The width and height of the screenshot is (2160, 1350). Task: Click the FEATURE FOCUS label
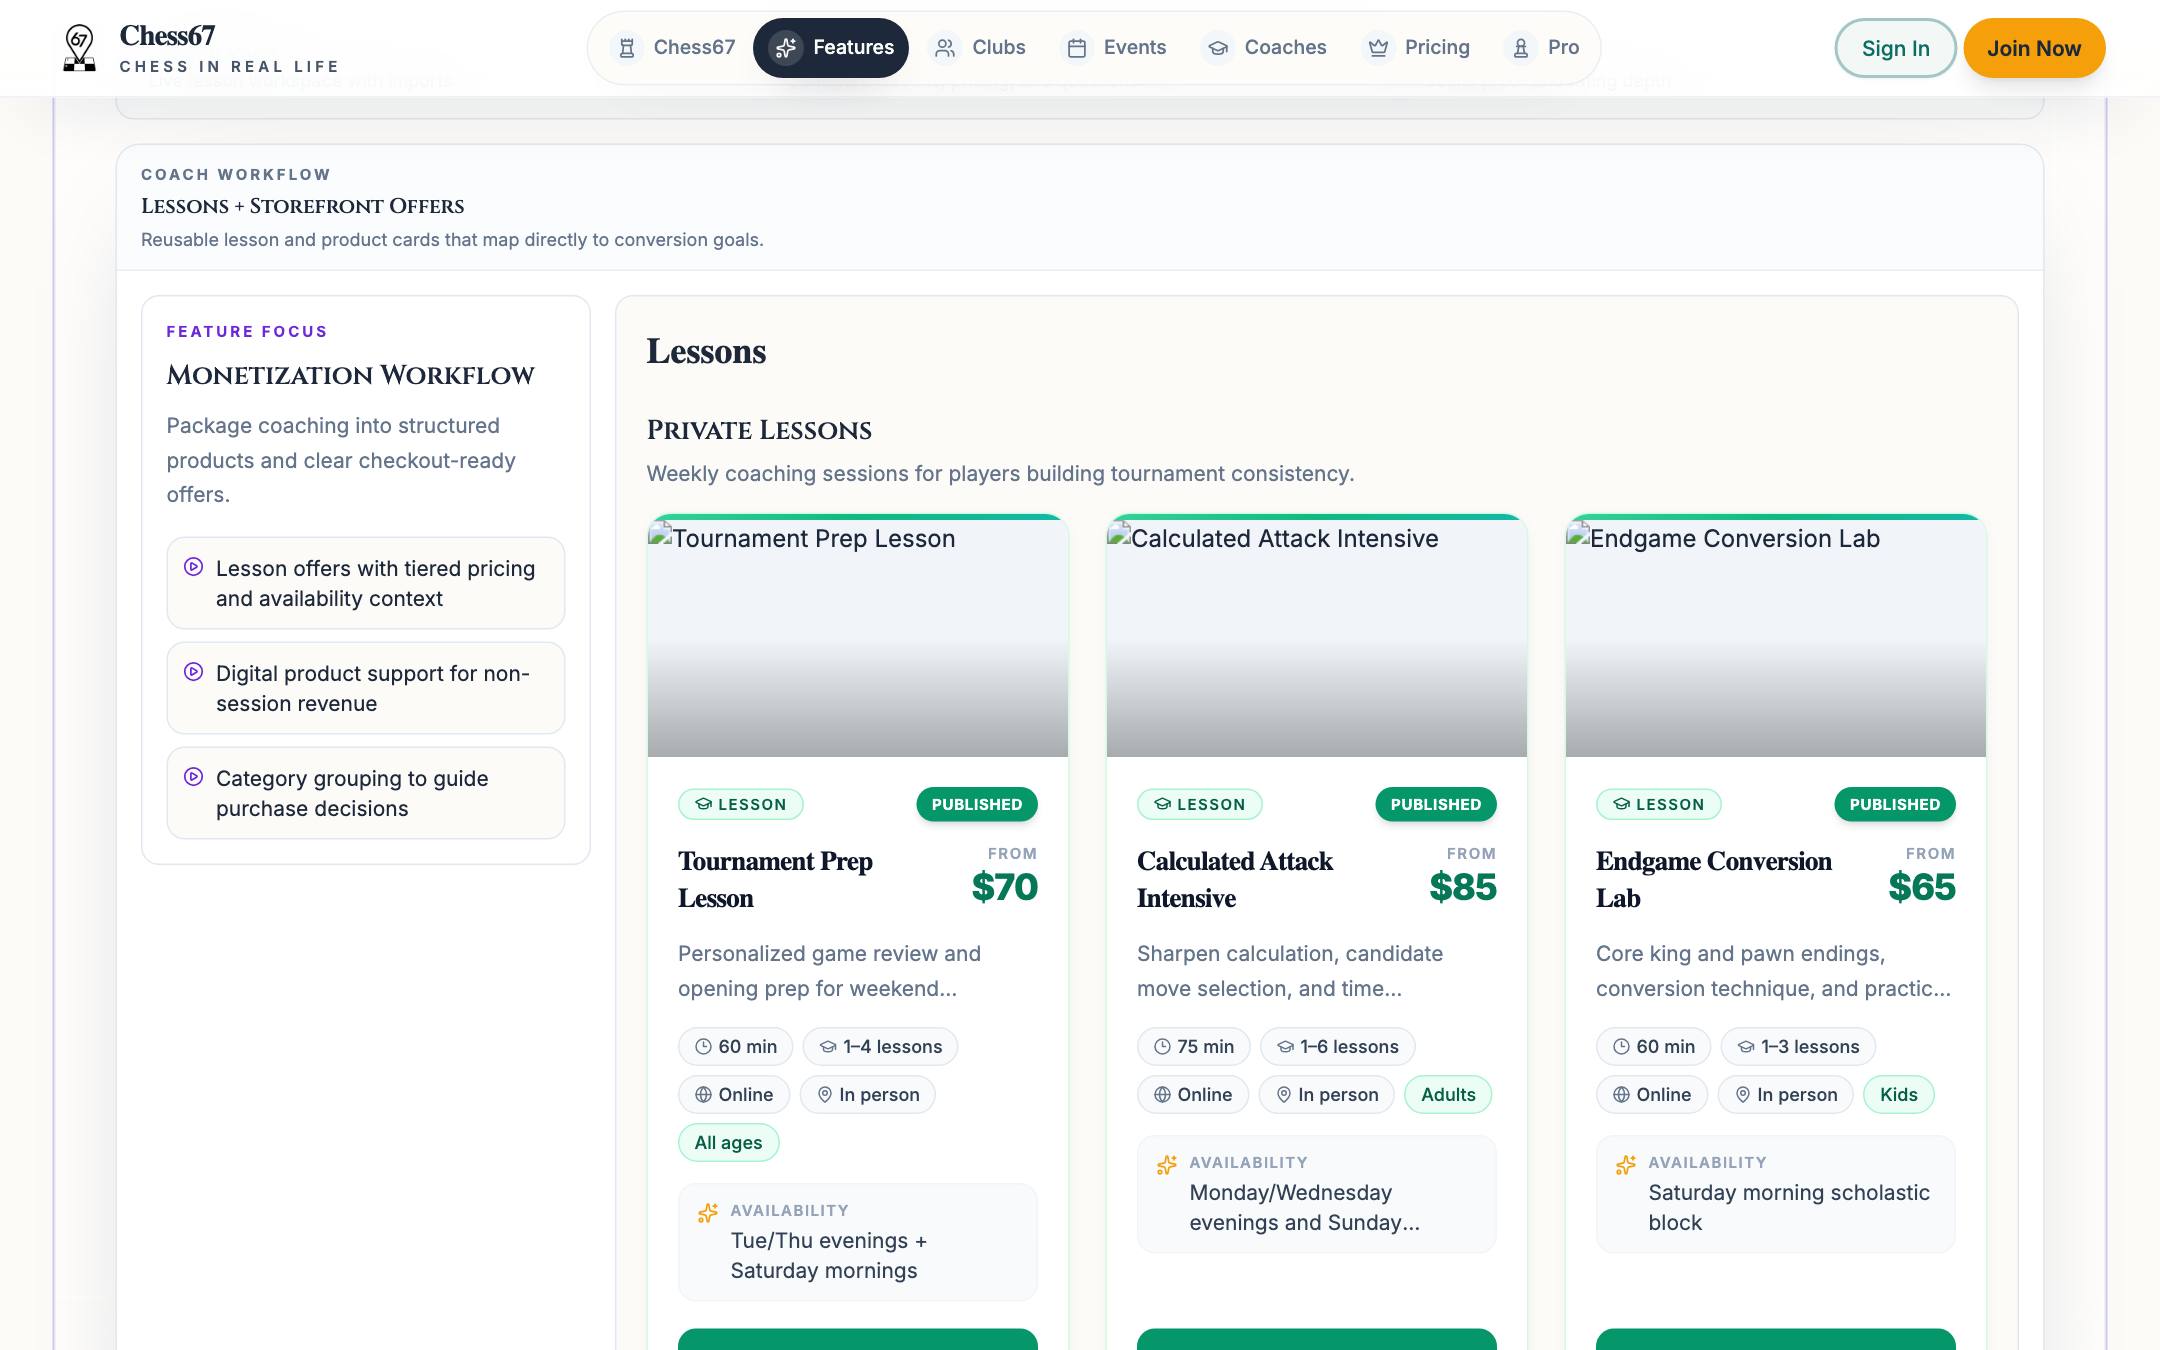point(247,332)
